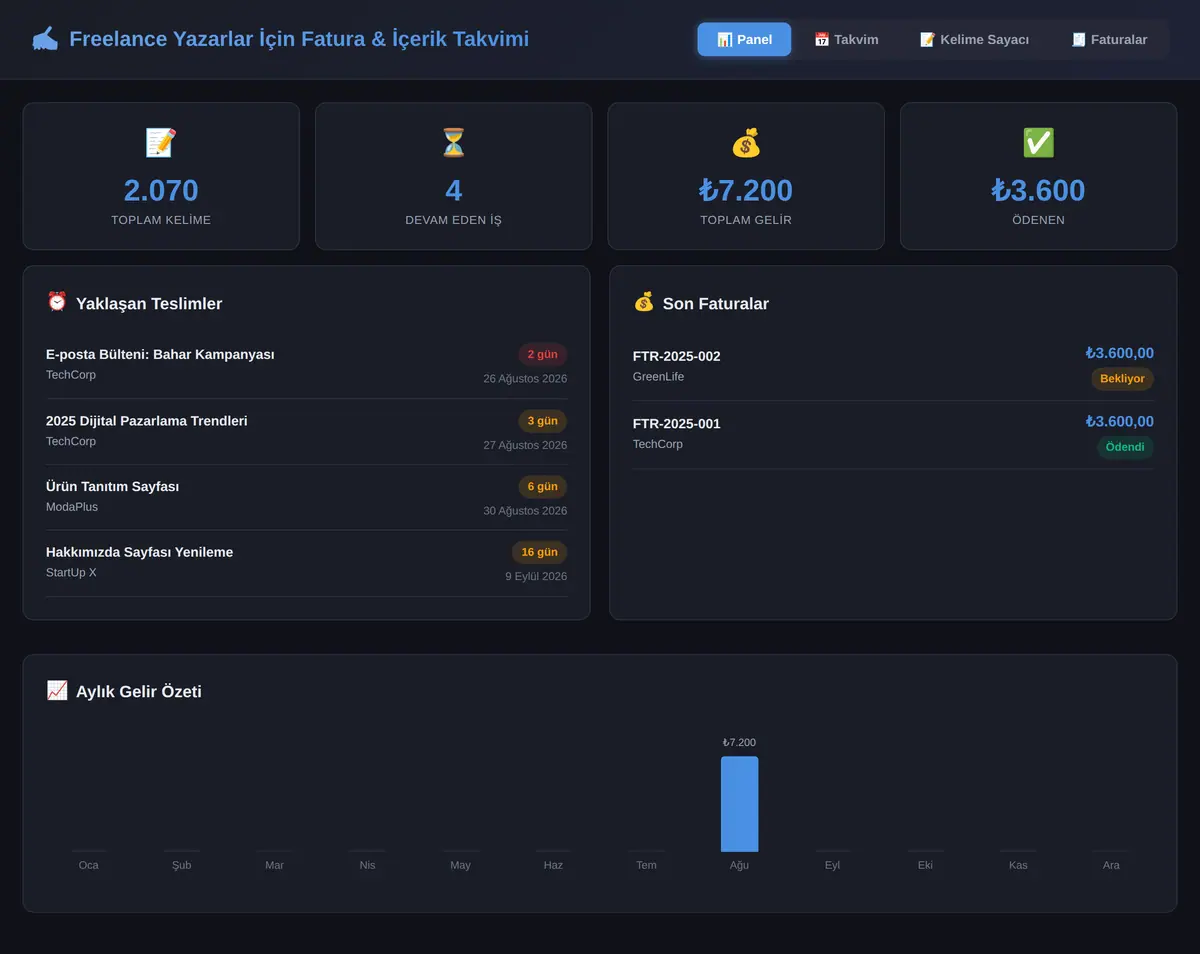
Task: Click the red "2 gün" badge
Action: pos(542,355)
